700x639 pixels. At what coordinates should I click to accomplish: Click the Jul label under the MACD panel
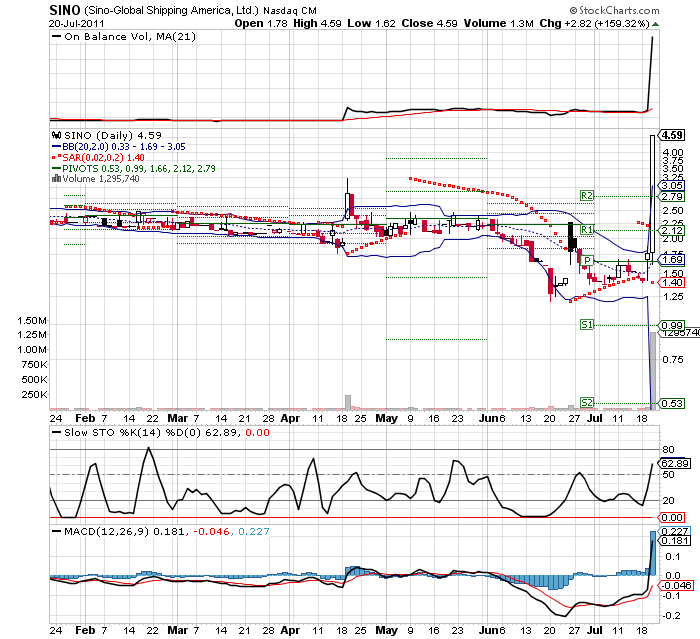[x=595, y=630]
